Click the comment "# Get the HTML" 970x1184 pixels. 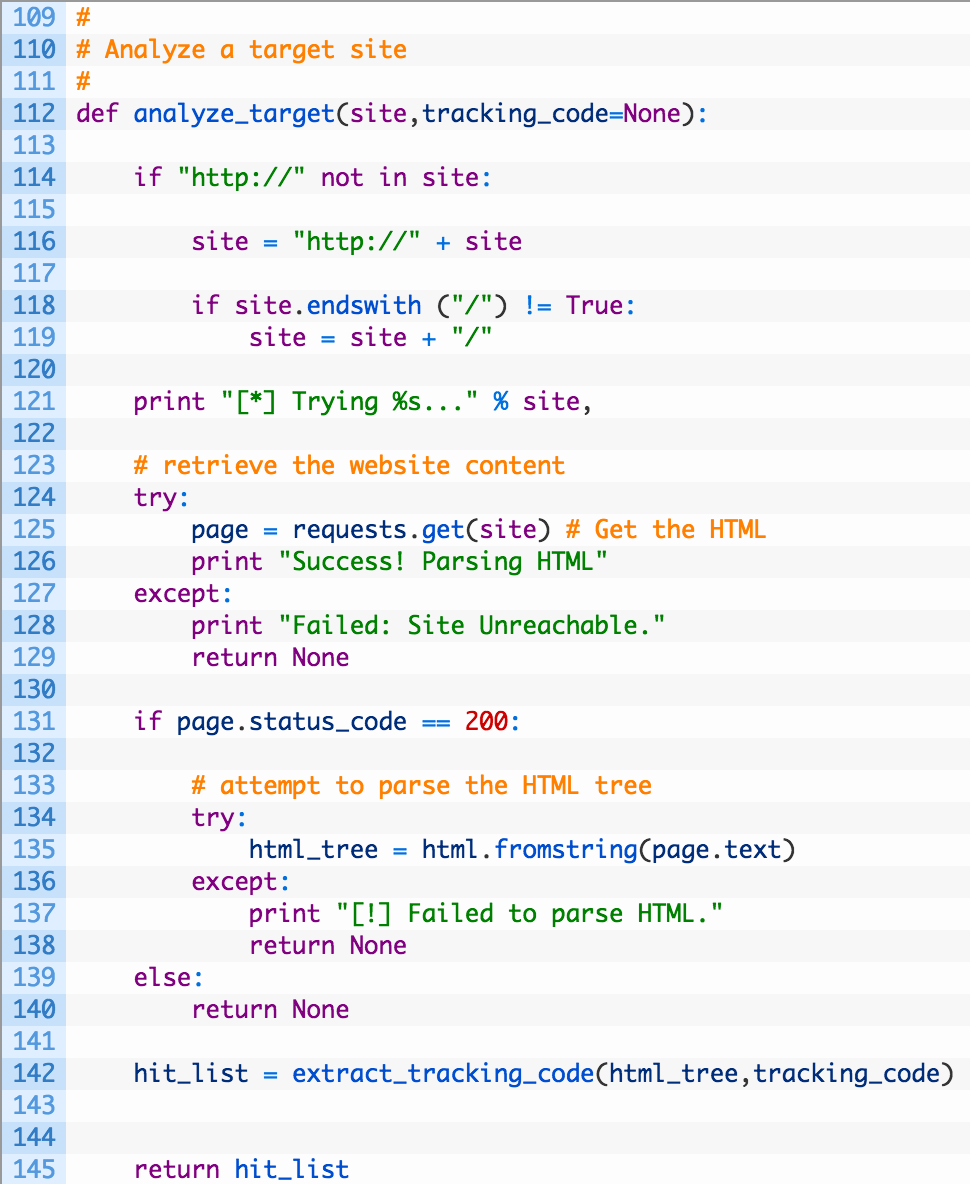[x=666, y=529]
